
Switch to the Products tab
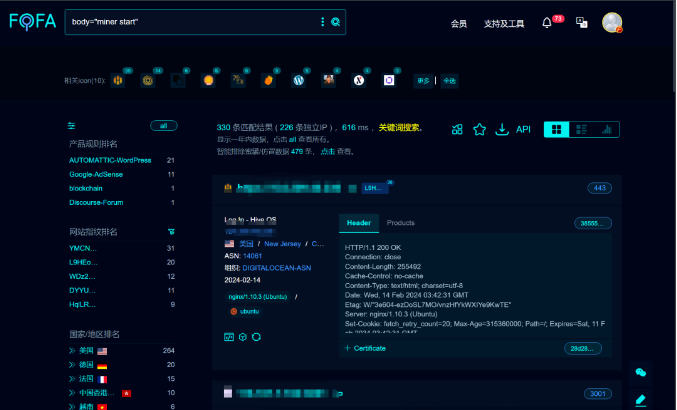(400, 223)
